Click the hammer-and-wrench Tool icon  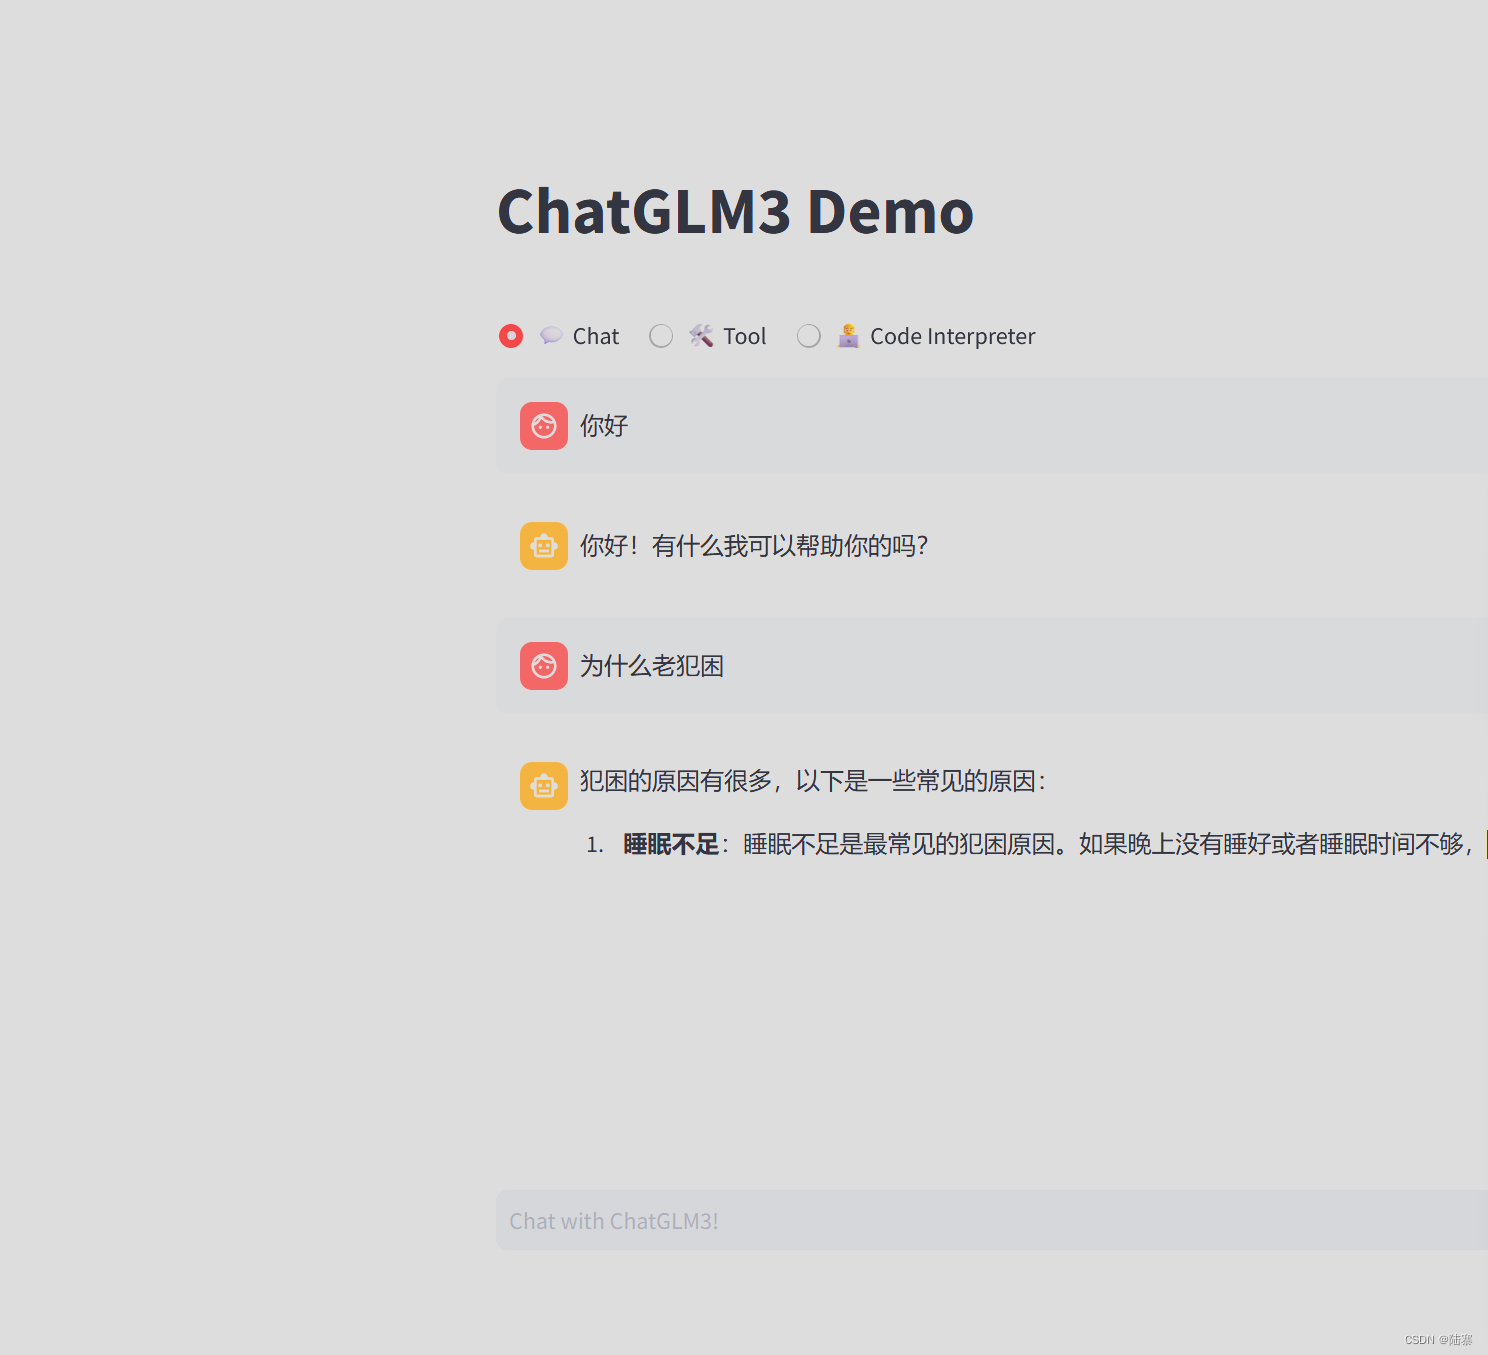(701, 336)
